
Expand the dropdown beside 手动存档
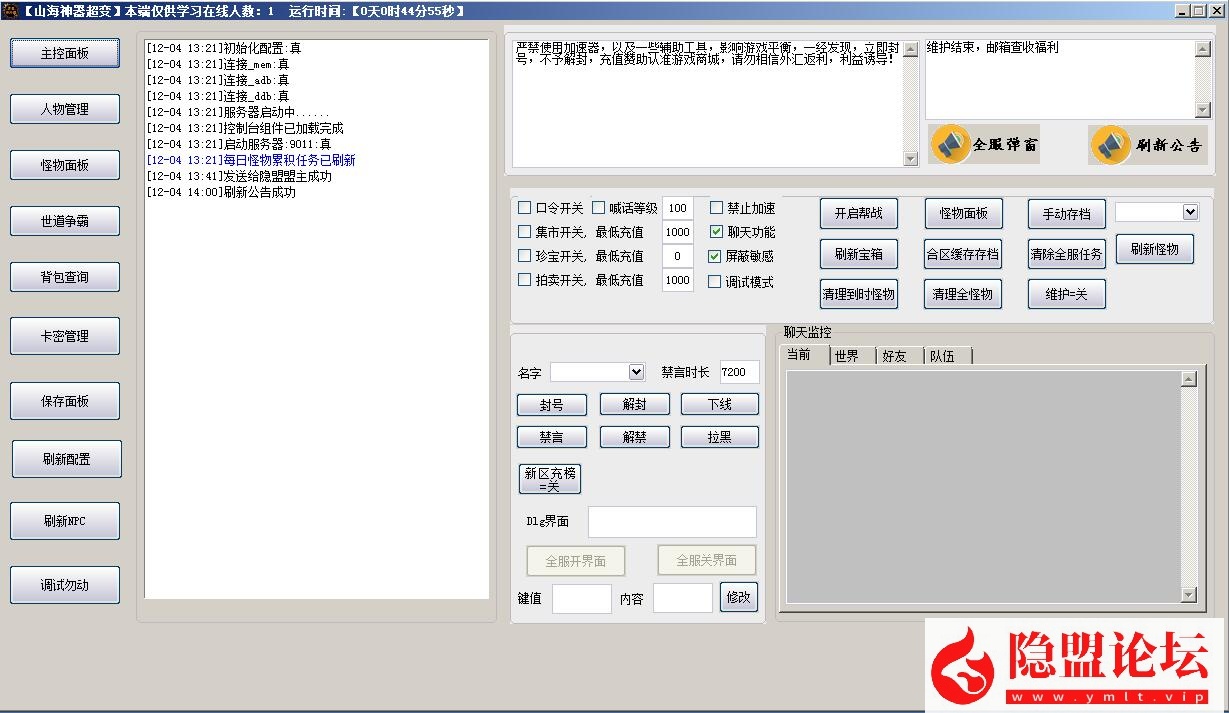pos(1189,212)
